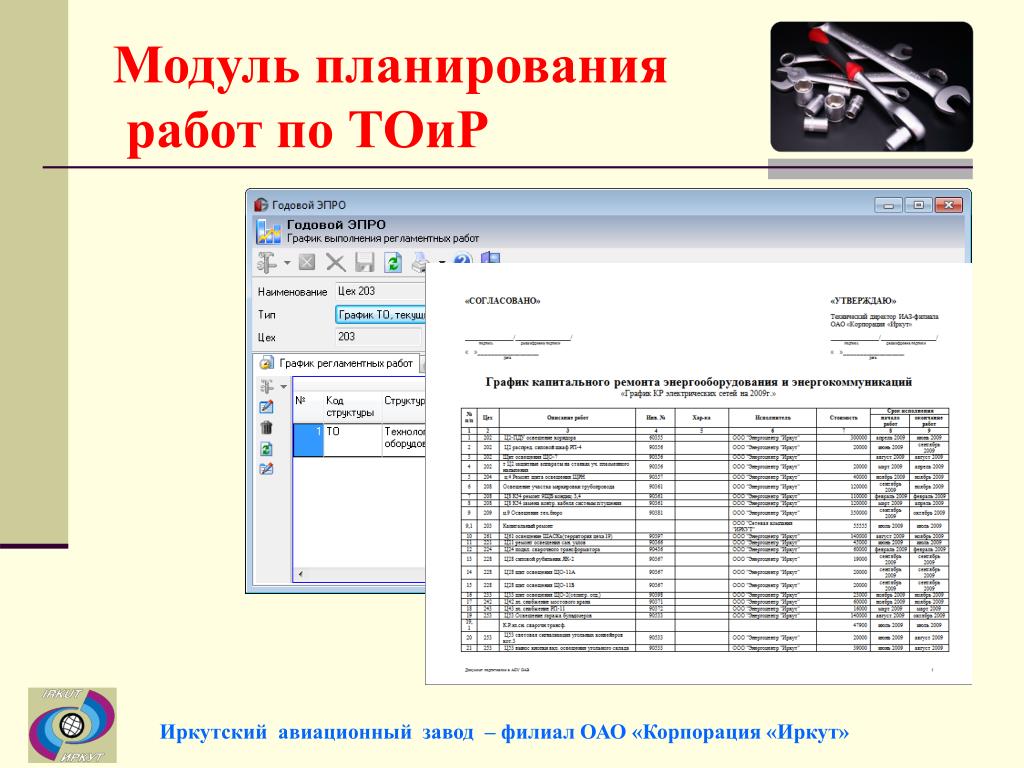Open the dropdown arrow beside the main wrench icon
This screenshot has height=768, width=1024.
(x=287, y=263)
